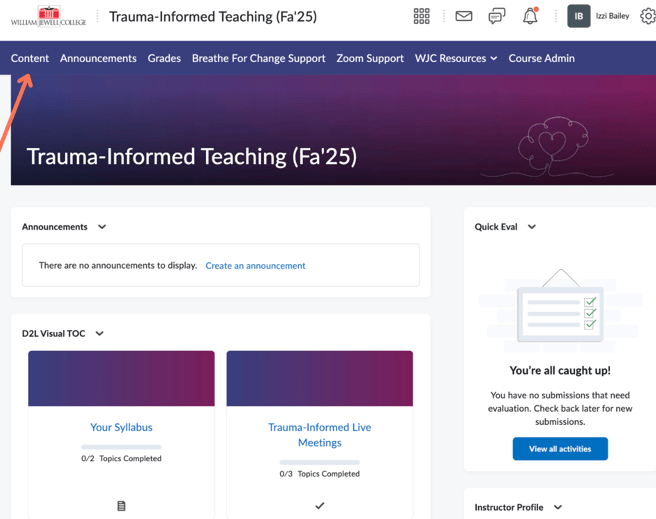The image size is (656, 519).
Task: Click the Create an announcement link
Action: point(255,266)
